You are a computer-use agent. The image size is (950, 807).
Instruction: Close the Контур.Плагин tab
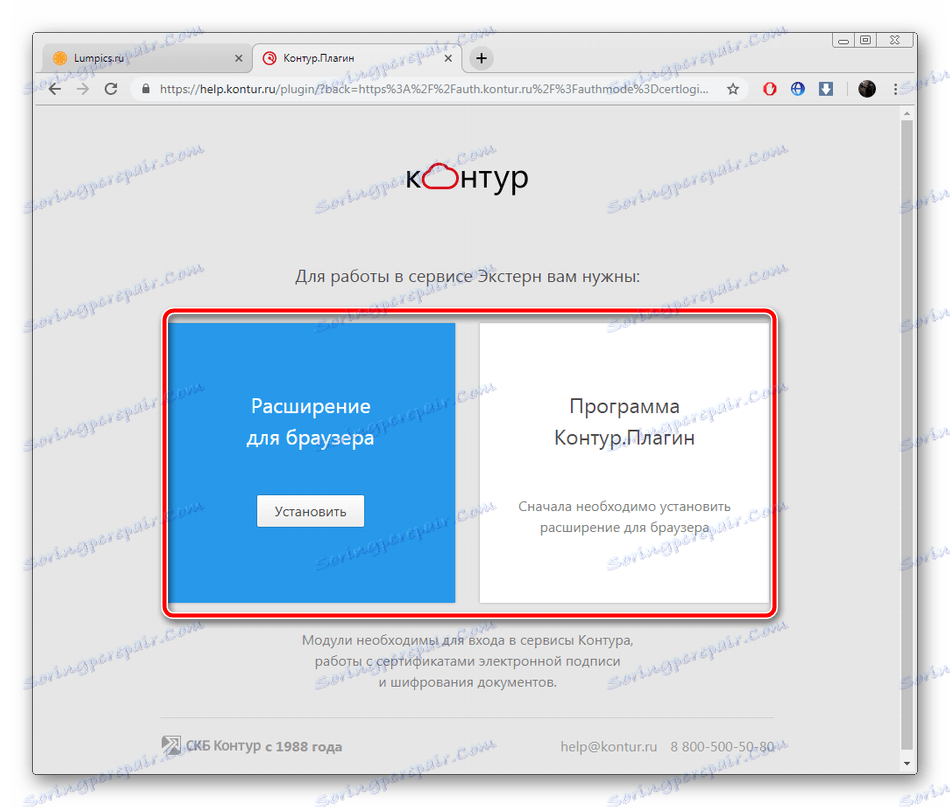[x=448, y=58]
